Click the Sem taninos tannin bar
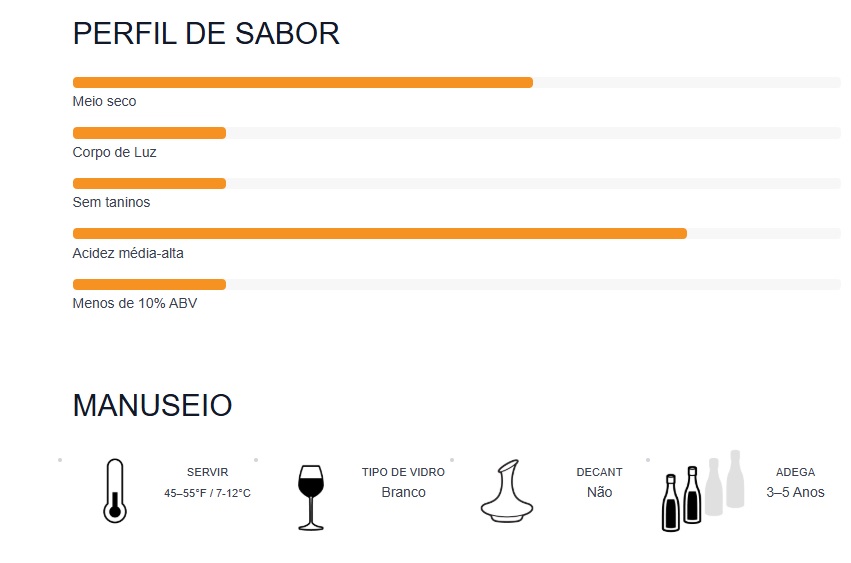This screenshot has width=851, height=563. point(456,184)
